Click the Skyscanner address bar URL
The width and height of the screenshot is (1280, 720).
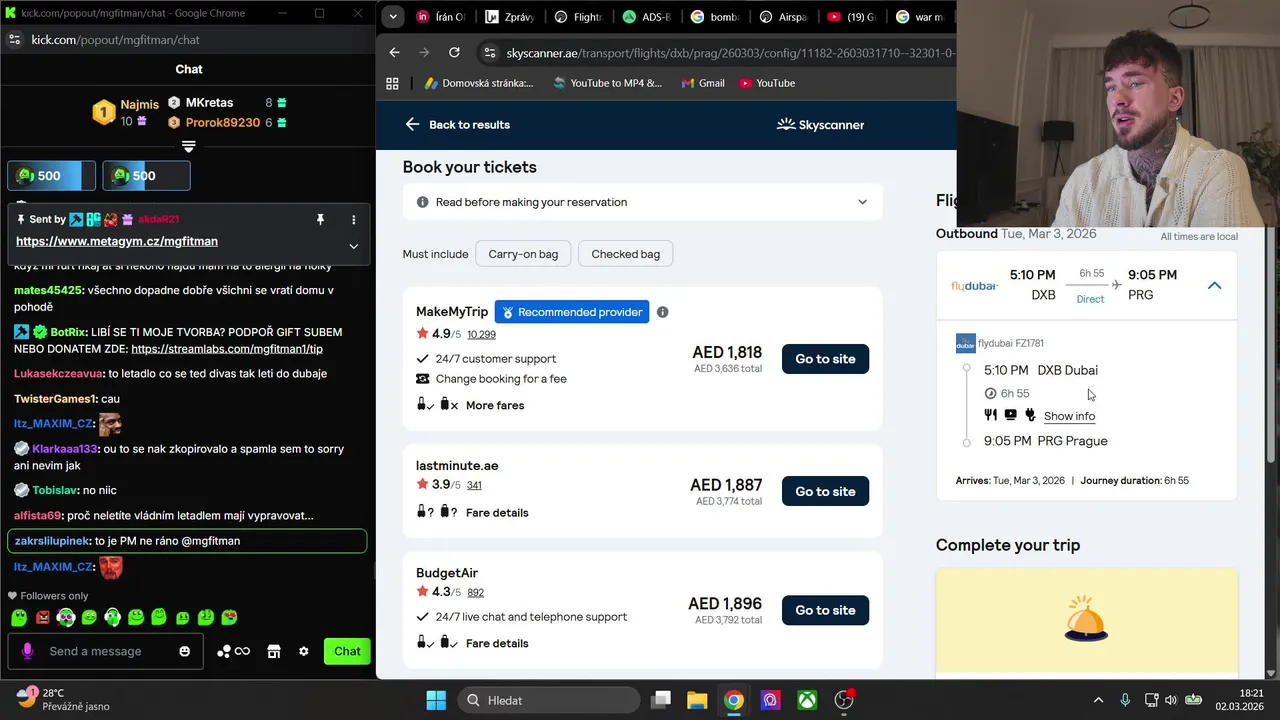pyautogui.click(x=730, y=52)
